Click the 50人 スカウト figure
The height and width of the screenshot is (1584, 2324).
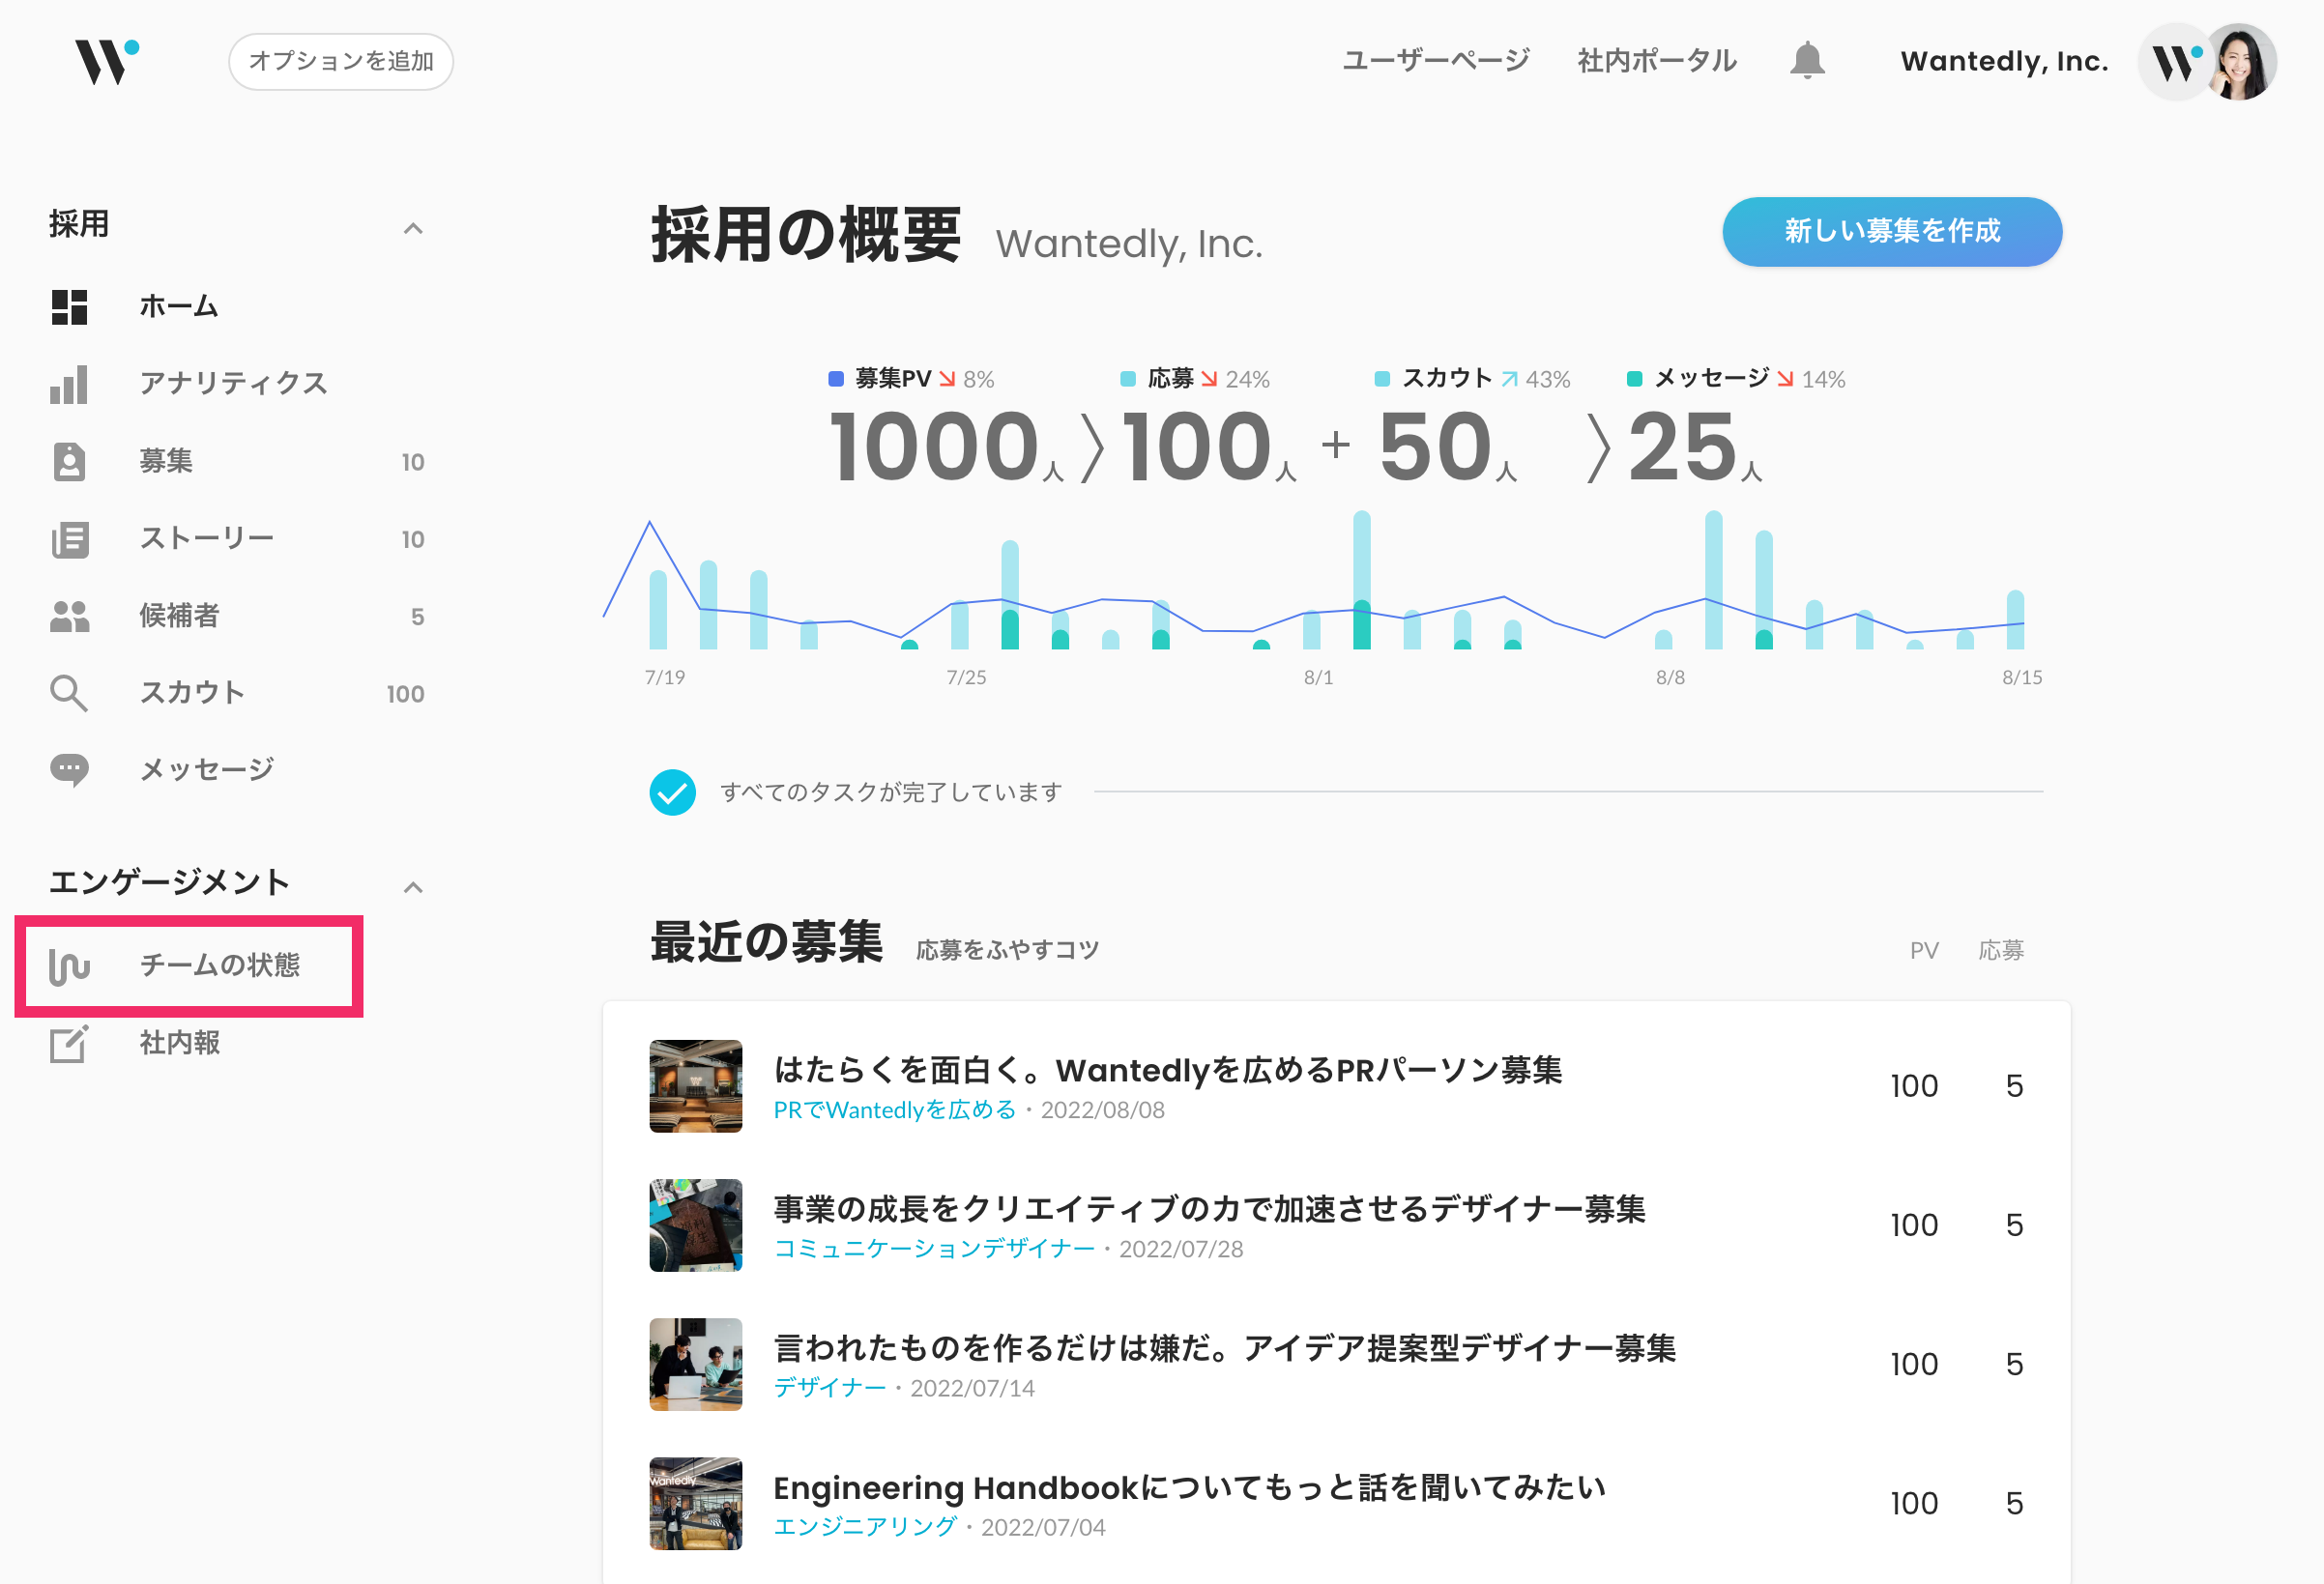(1448, 446)
